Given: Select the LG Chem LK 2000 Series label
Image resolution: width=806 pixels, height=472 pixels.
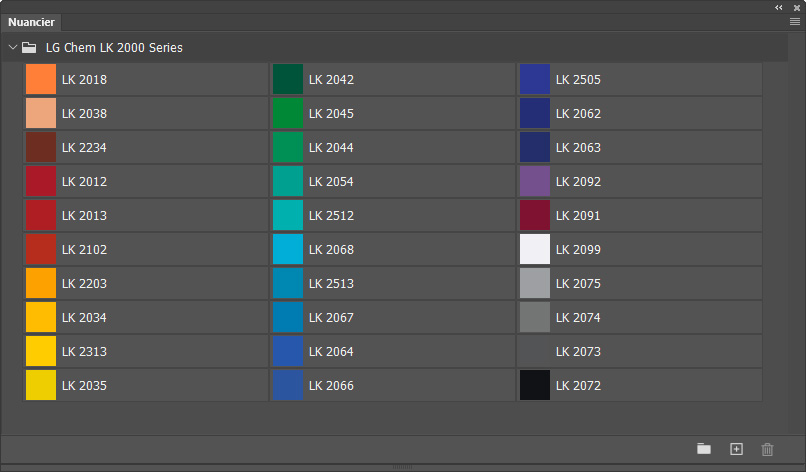Looking at the screenshot, I should pyautogui.click(x=114, y=48).
